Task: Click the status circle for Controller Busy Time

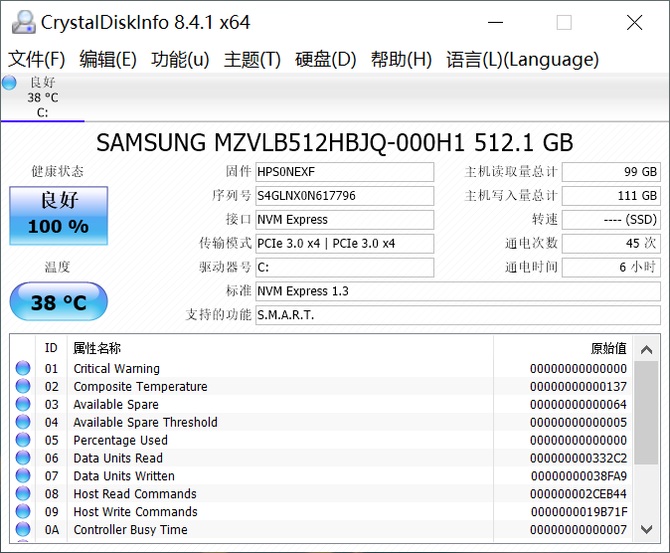Action: coord(23,529)
